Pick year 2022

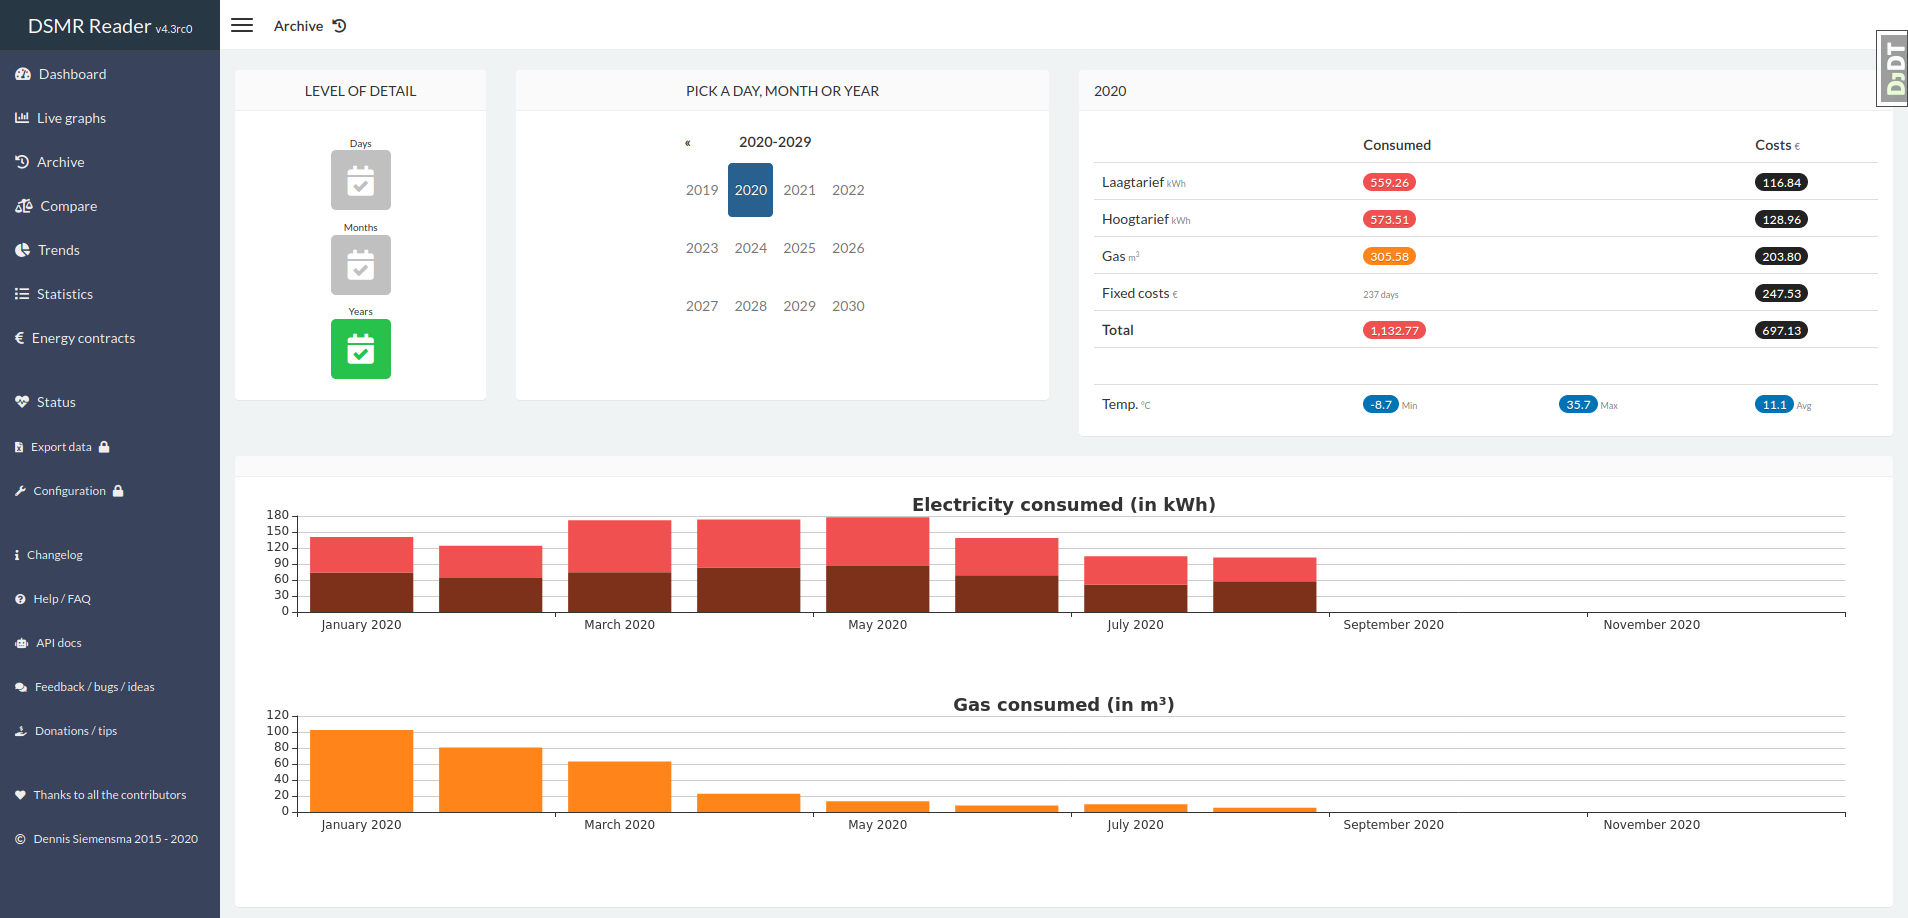(x=848, y=190)
